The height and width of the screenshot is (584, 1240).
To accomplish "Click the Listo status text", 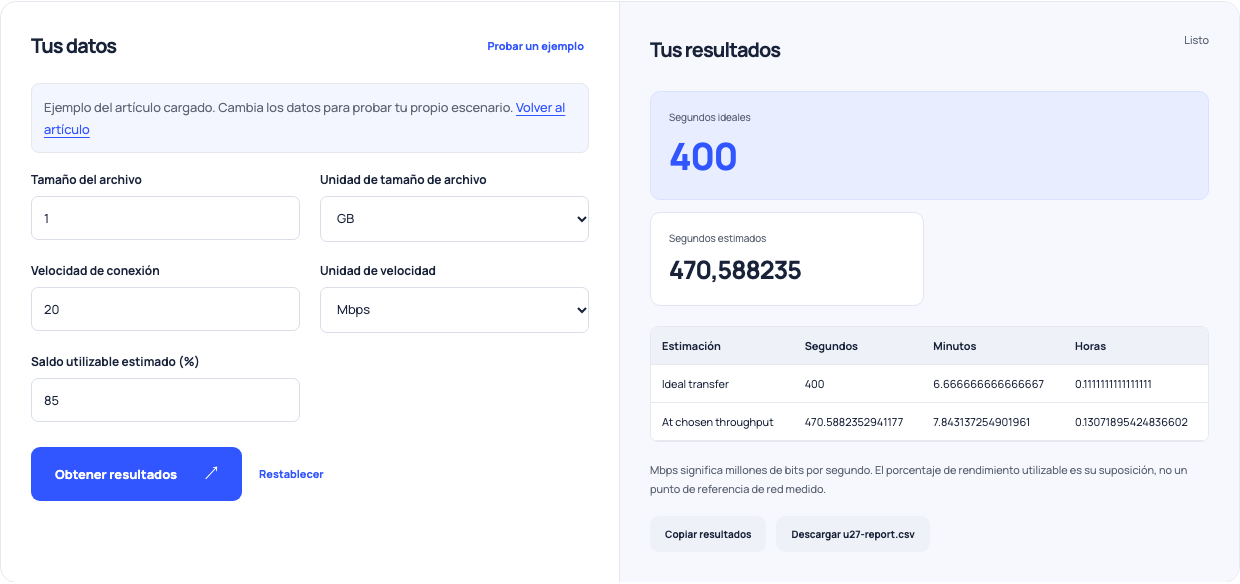I will pos(1196,40).
